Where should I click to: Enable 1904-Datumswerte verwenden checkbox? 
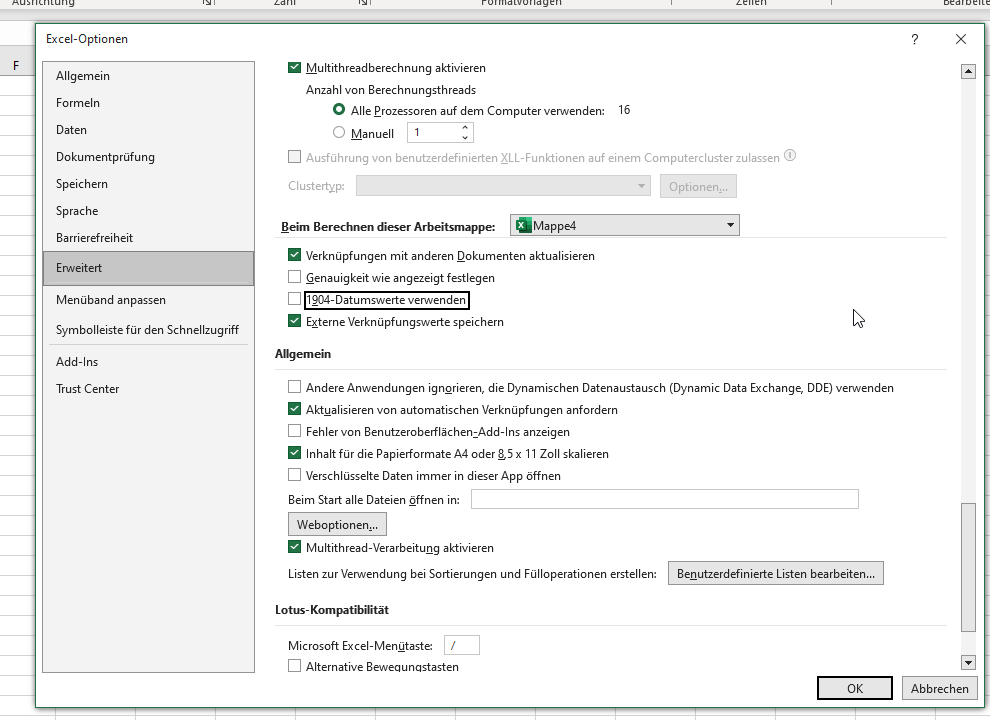pos(294,299)
